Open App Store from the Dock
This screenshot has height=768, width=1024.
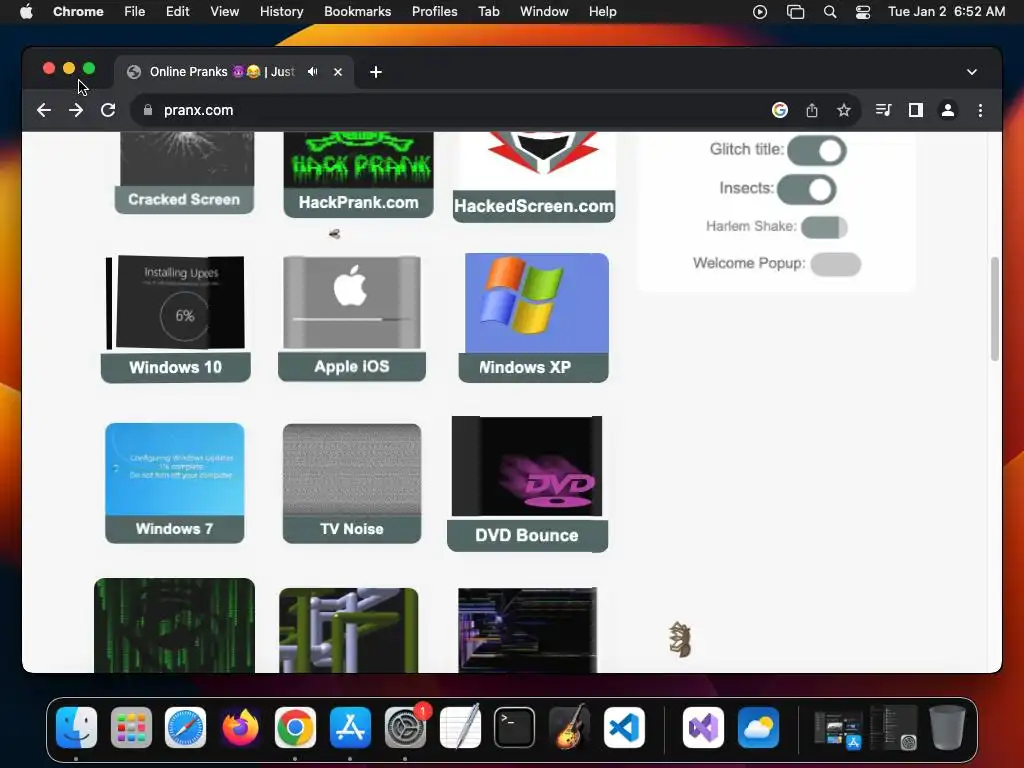click(350, 727)
